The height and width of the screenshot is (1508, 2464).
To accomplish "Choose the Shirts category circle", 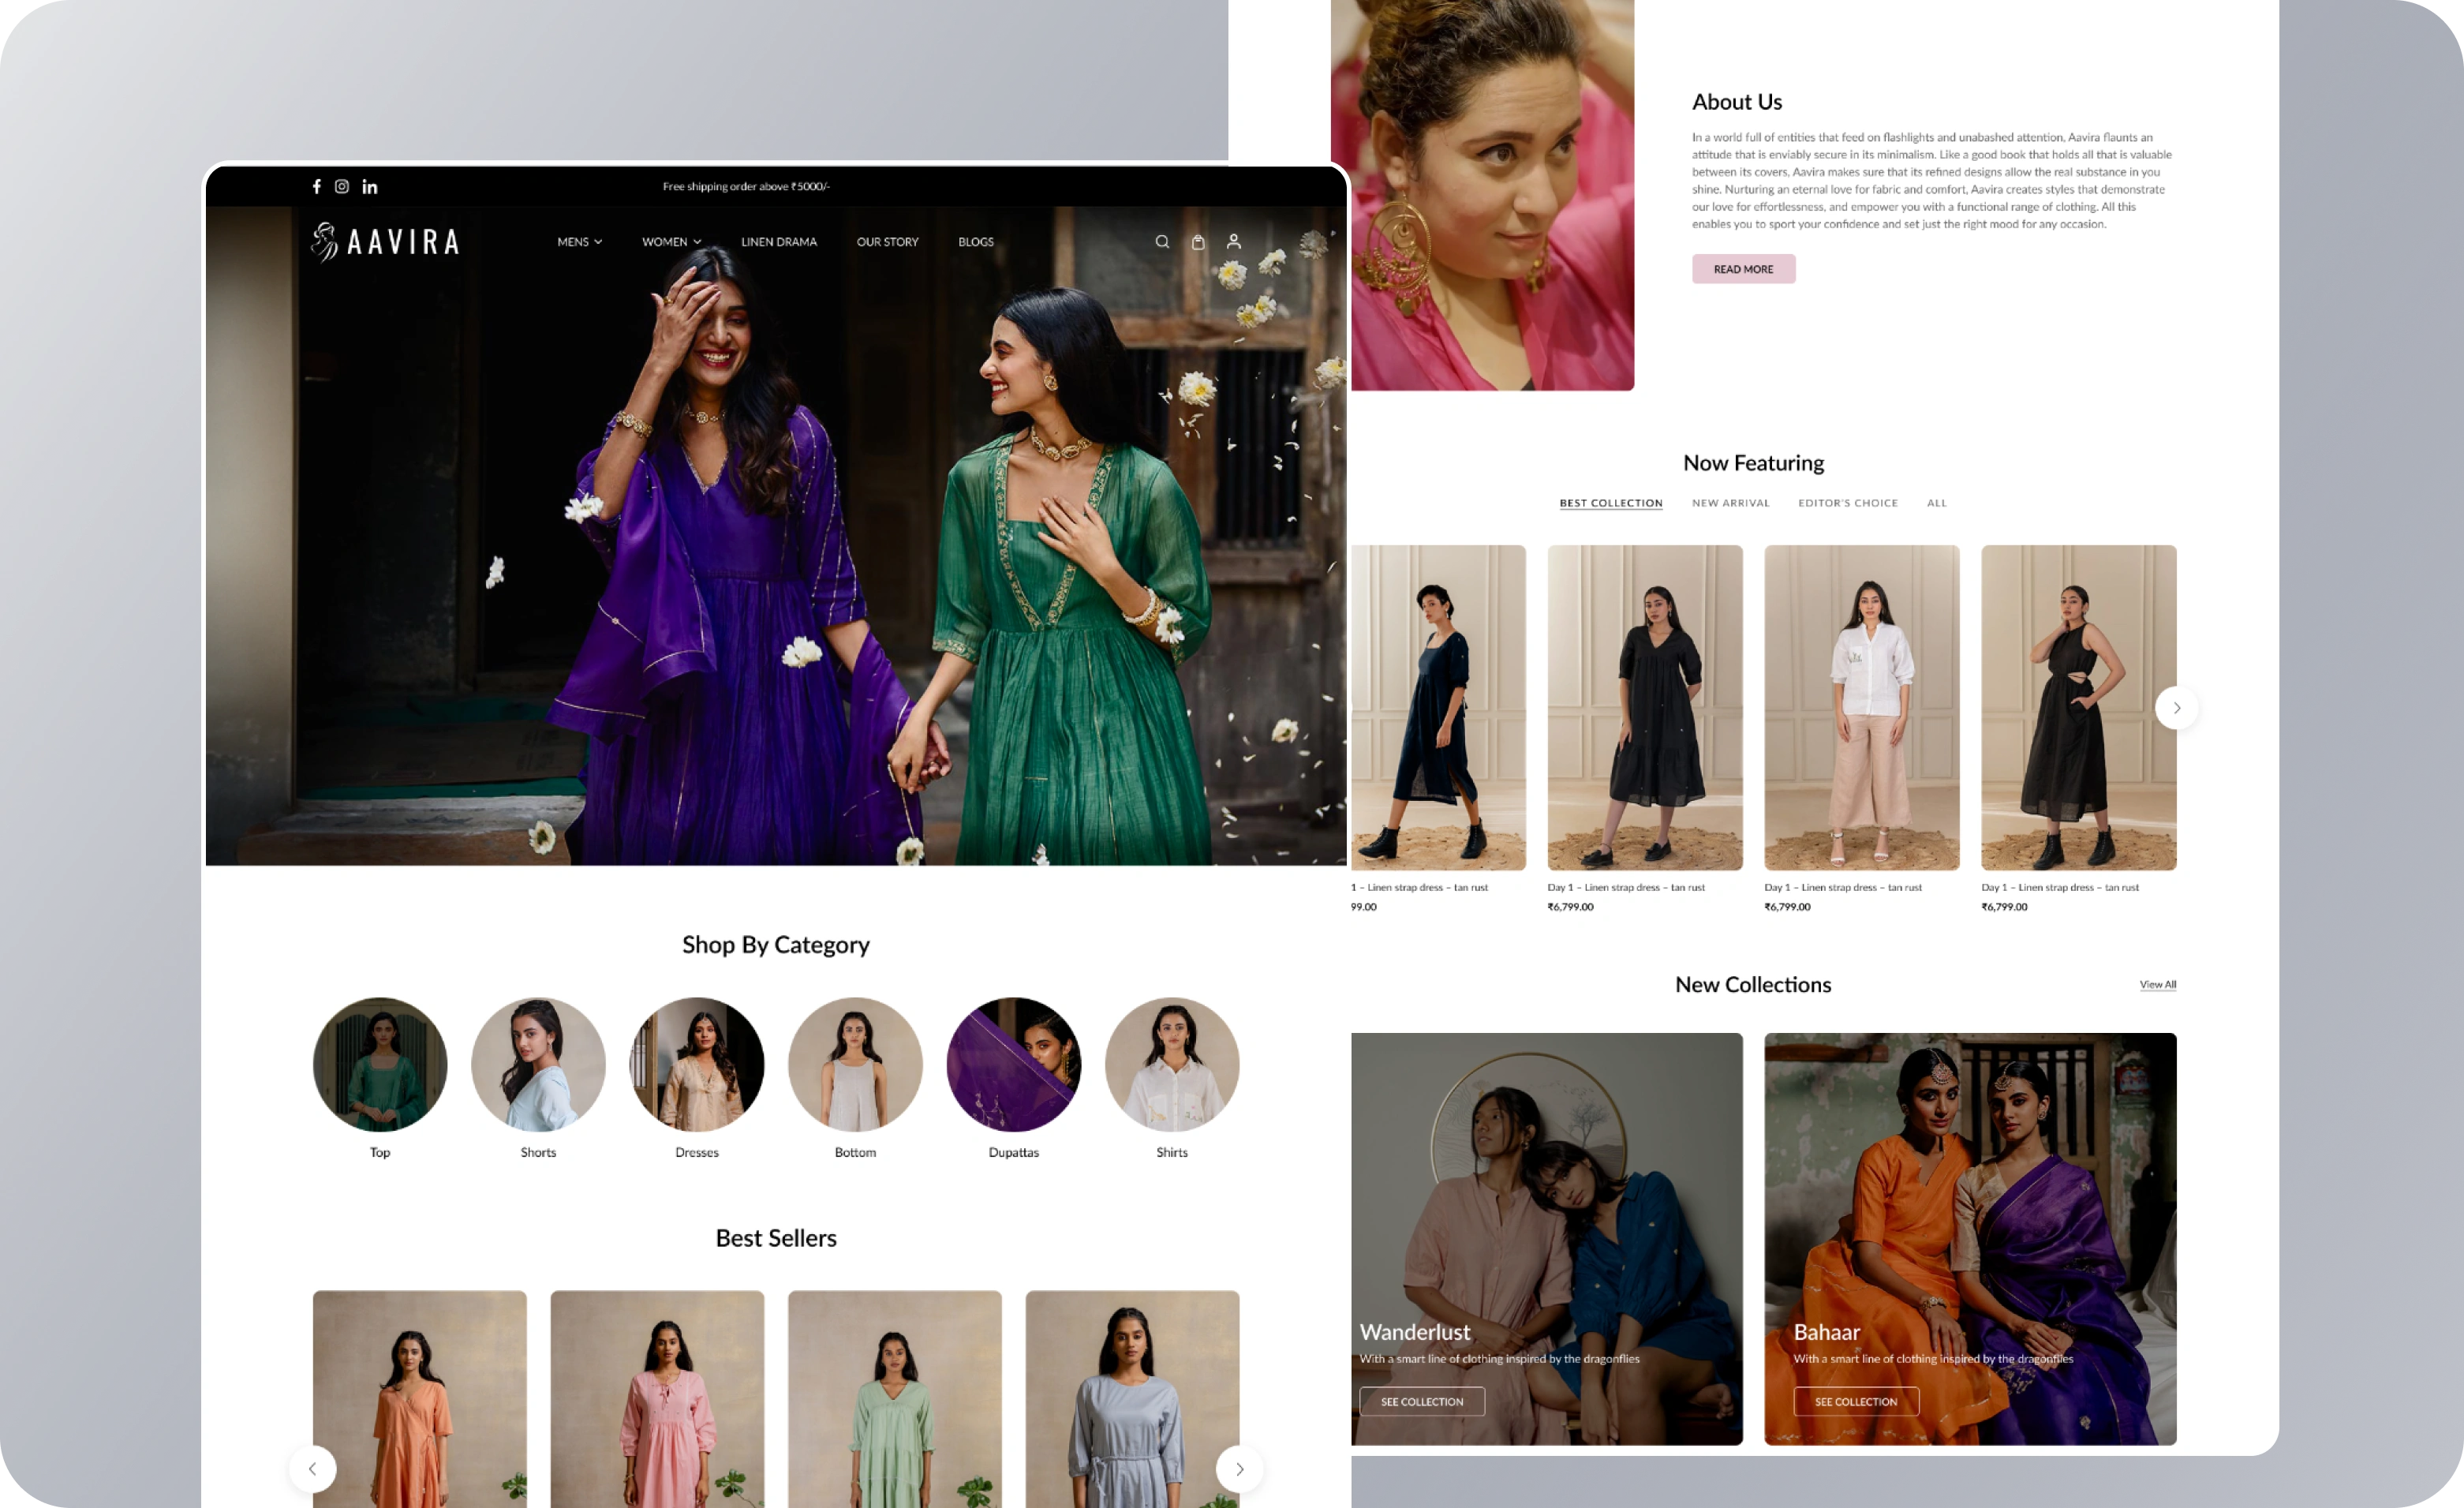I will point(1172,1064).
